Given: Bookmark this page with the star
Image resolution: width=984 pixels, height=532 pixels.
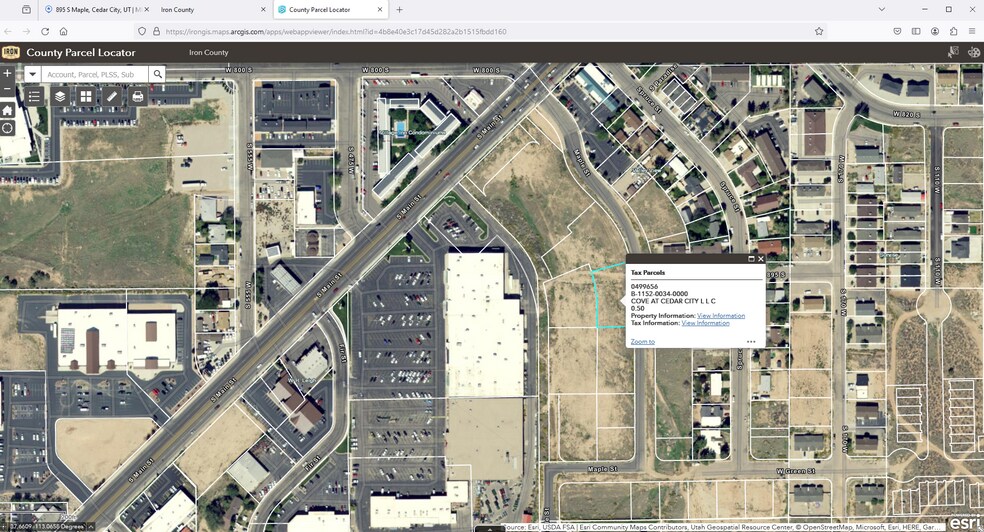Looking at the screenshot, I should point(819,31).
